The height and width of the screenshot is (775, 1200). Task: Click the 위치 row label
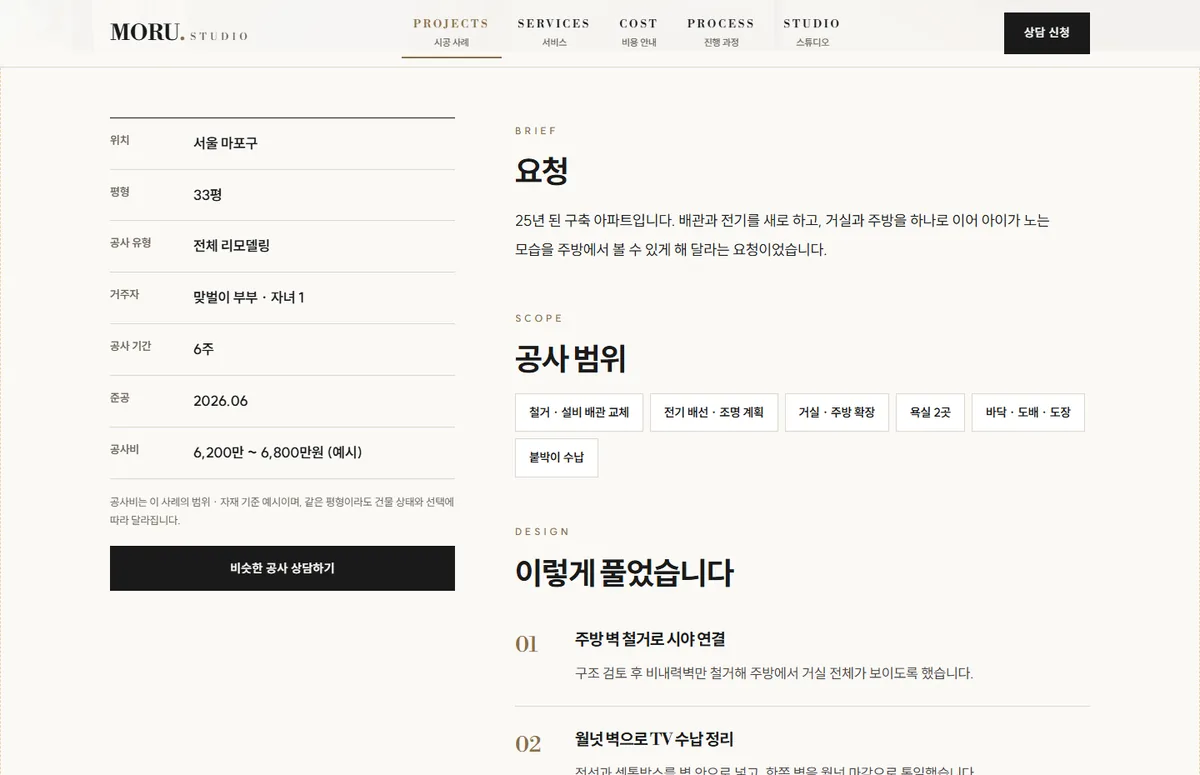(x=120, y=140)
